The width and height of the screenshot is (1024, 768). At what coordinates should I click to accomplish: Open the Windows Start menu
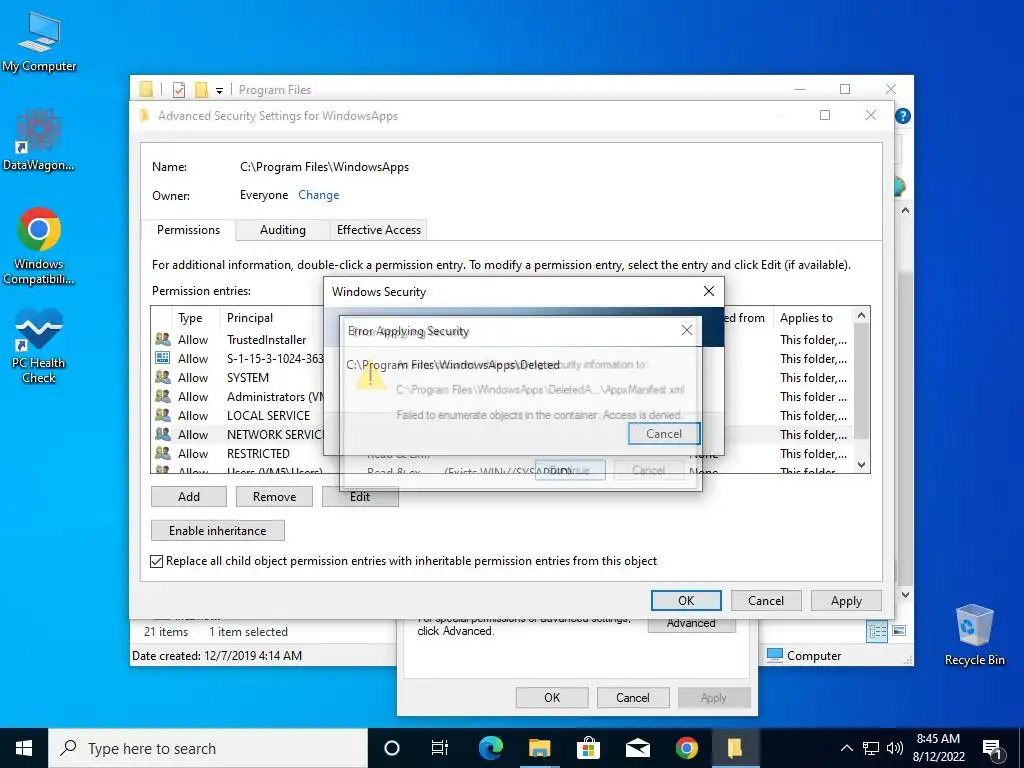(24, 748)
